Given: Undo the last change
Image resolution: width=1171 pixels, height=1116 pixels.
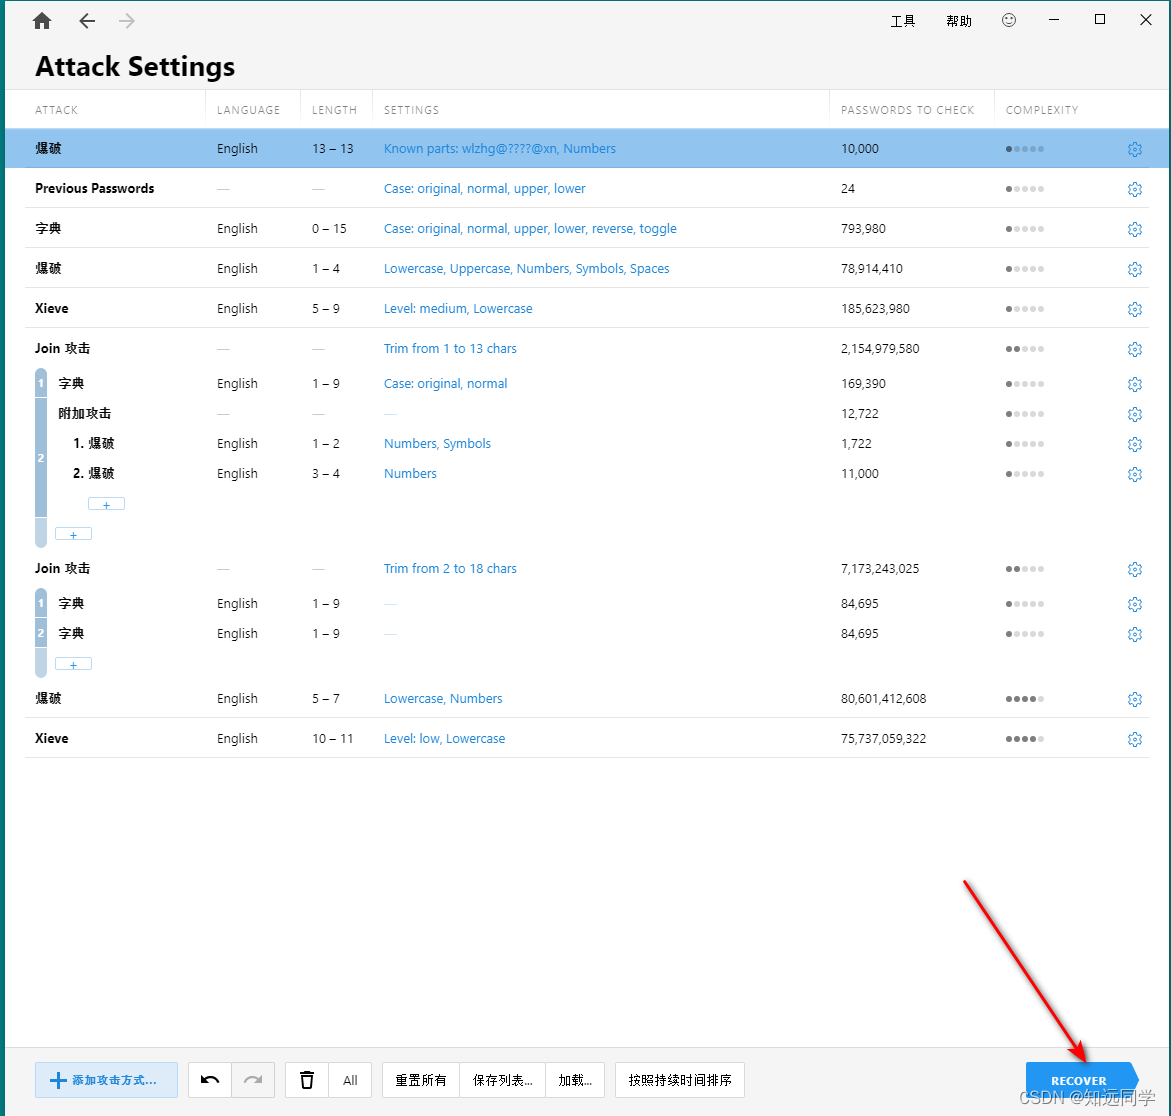Looking at the screenshot, I should tap(210, 1080).
